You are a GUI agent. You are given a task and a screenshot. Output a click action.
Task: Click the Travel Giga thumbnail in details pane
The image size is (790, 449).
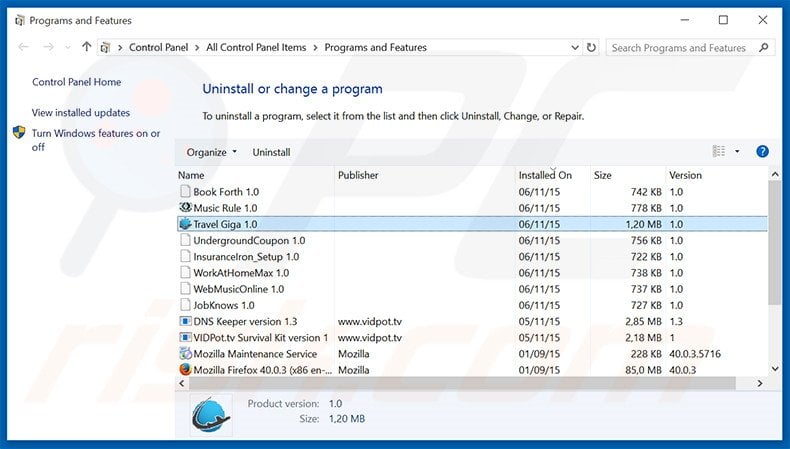(x=211, y=415)
